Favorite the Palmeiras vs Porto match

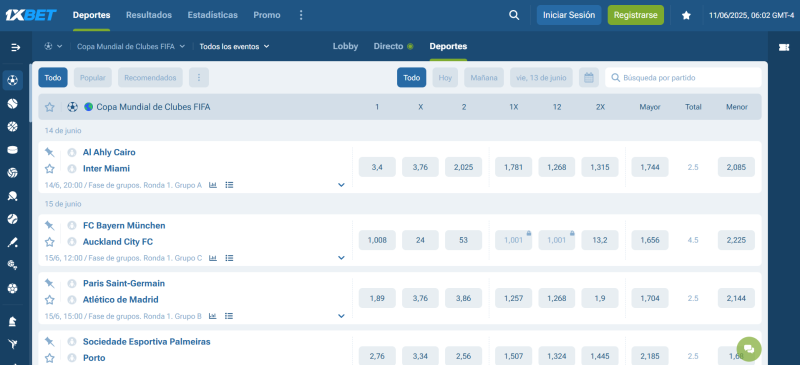pyautogui.click(x=49, y=358)
